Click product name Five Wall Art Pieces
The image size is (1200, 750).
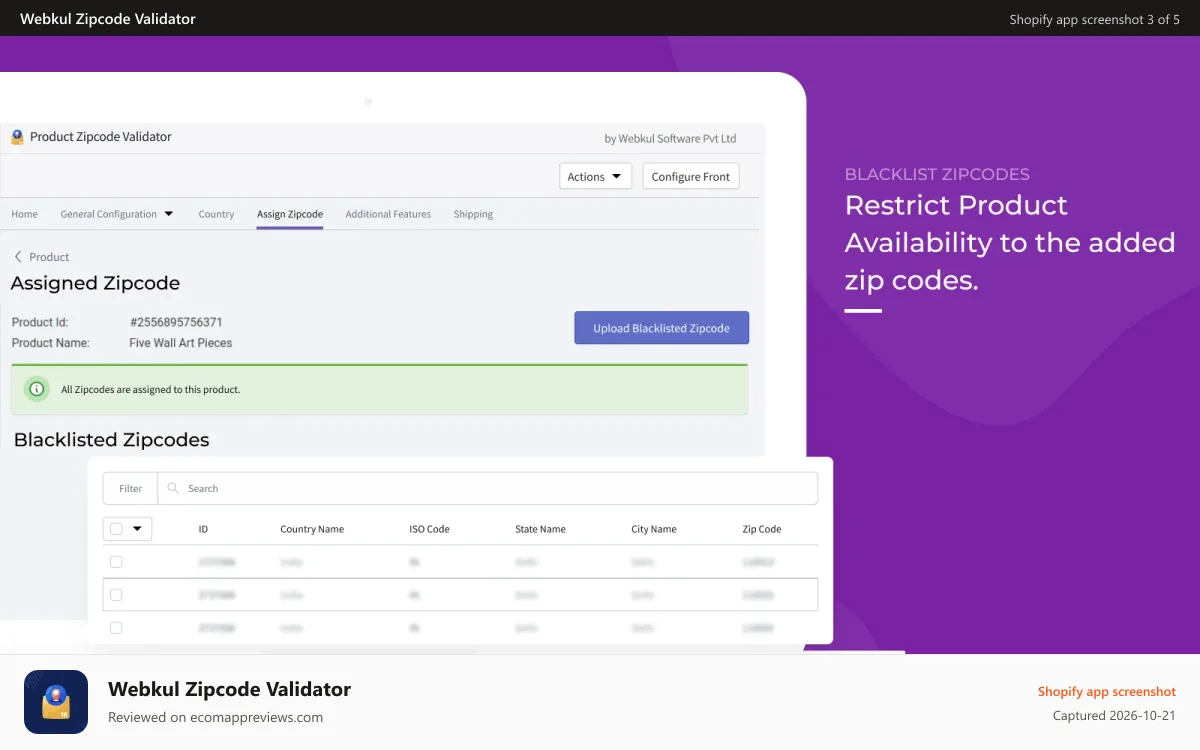click(180, 343)
